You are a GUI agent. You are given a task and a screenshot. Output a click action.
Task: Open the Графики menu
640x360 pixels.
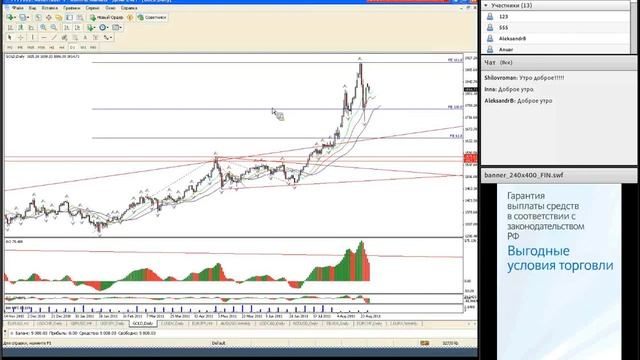tap(71, 8)
